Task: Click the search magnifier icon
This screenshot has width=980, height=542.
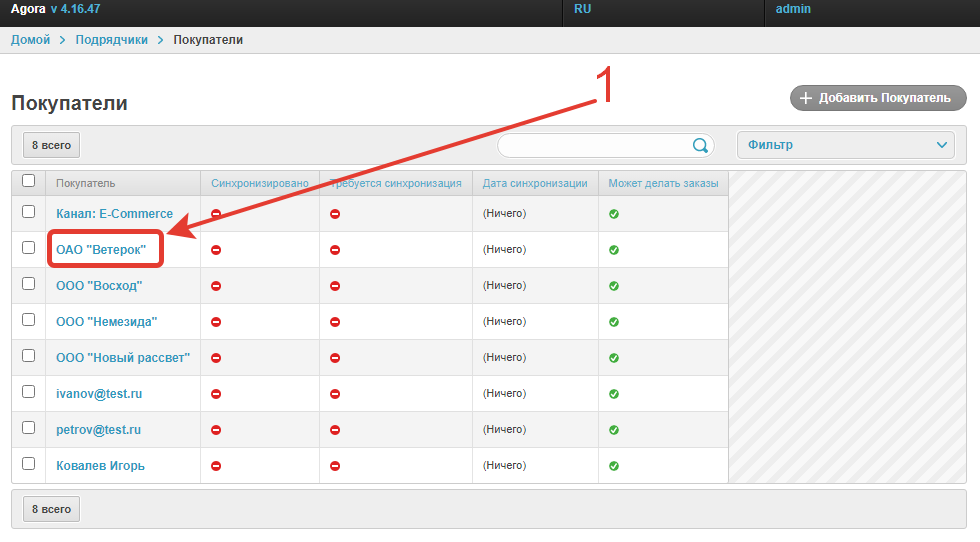Action: coord(700,145)
